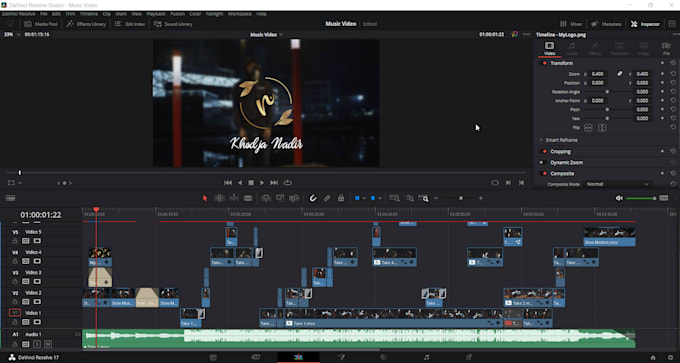Open the Metadata panel
The height and width of the screenshot is (363, 680).
click(x=606, y=24)
